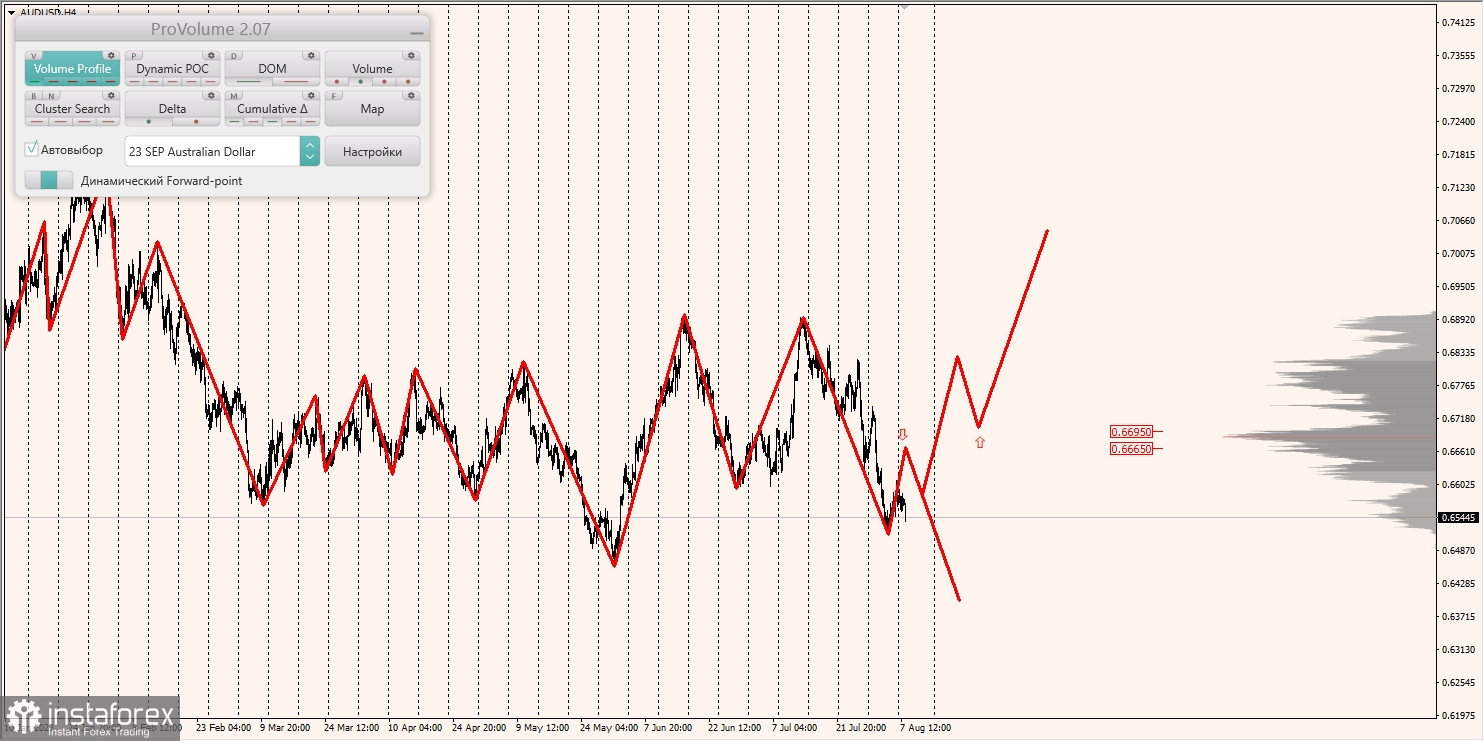Screen dimensions: 1484x741
Task: Click the 7 Aug 12:00 time label
Action: pyautogui.click(x=925, y=728)
